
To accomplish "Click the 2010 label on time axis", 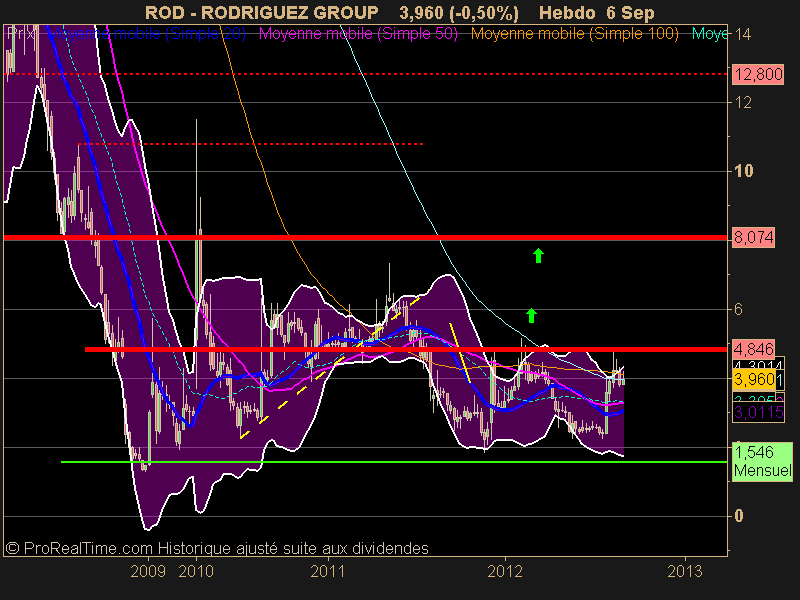I will click(x=196, y=571).
